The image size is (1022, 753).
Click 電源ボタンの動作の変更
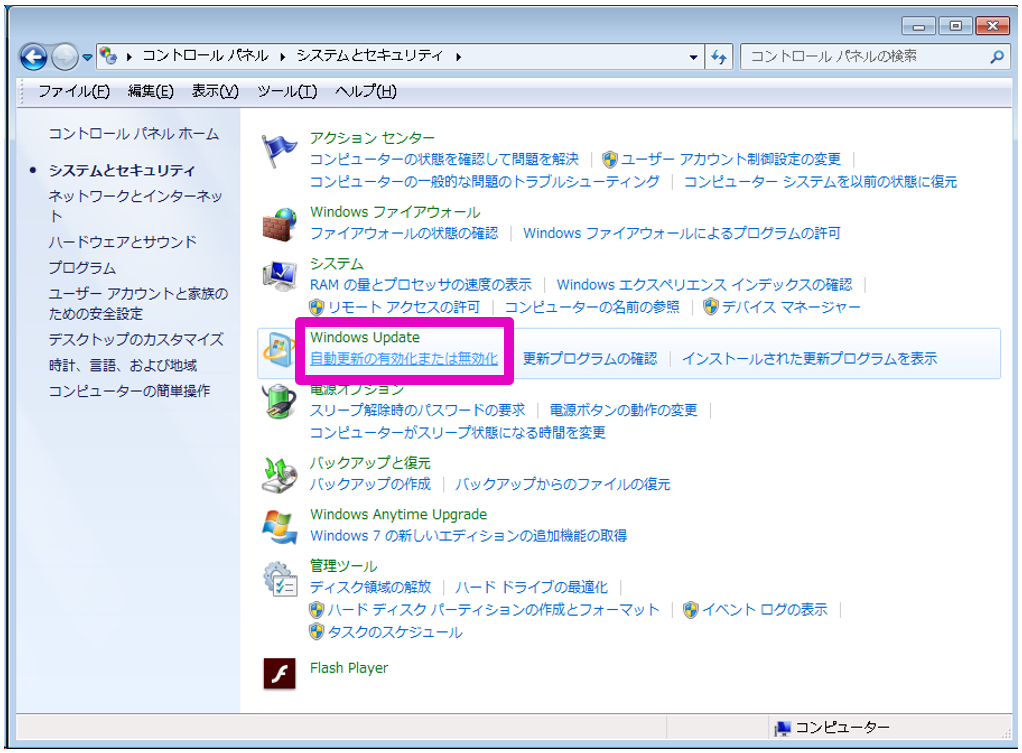pyautogui.click(x=623, y=410)
